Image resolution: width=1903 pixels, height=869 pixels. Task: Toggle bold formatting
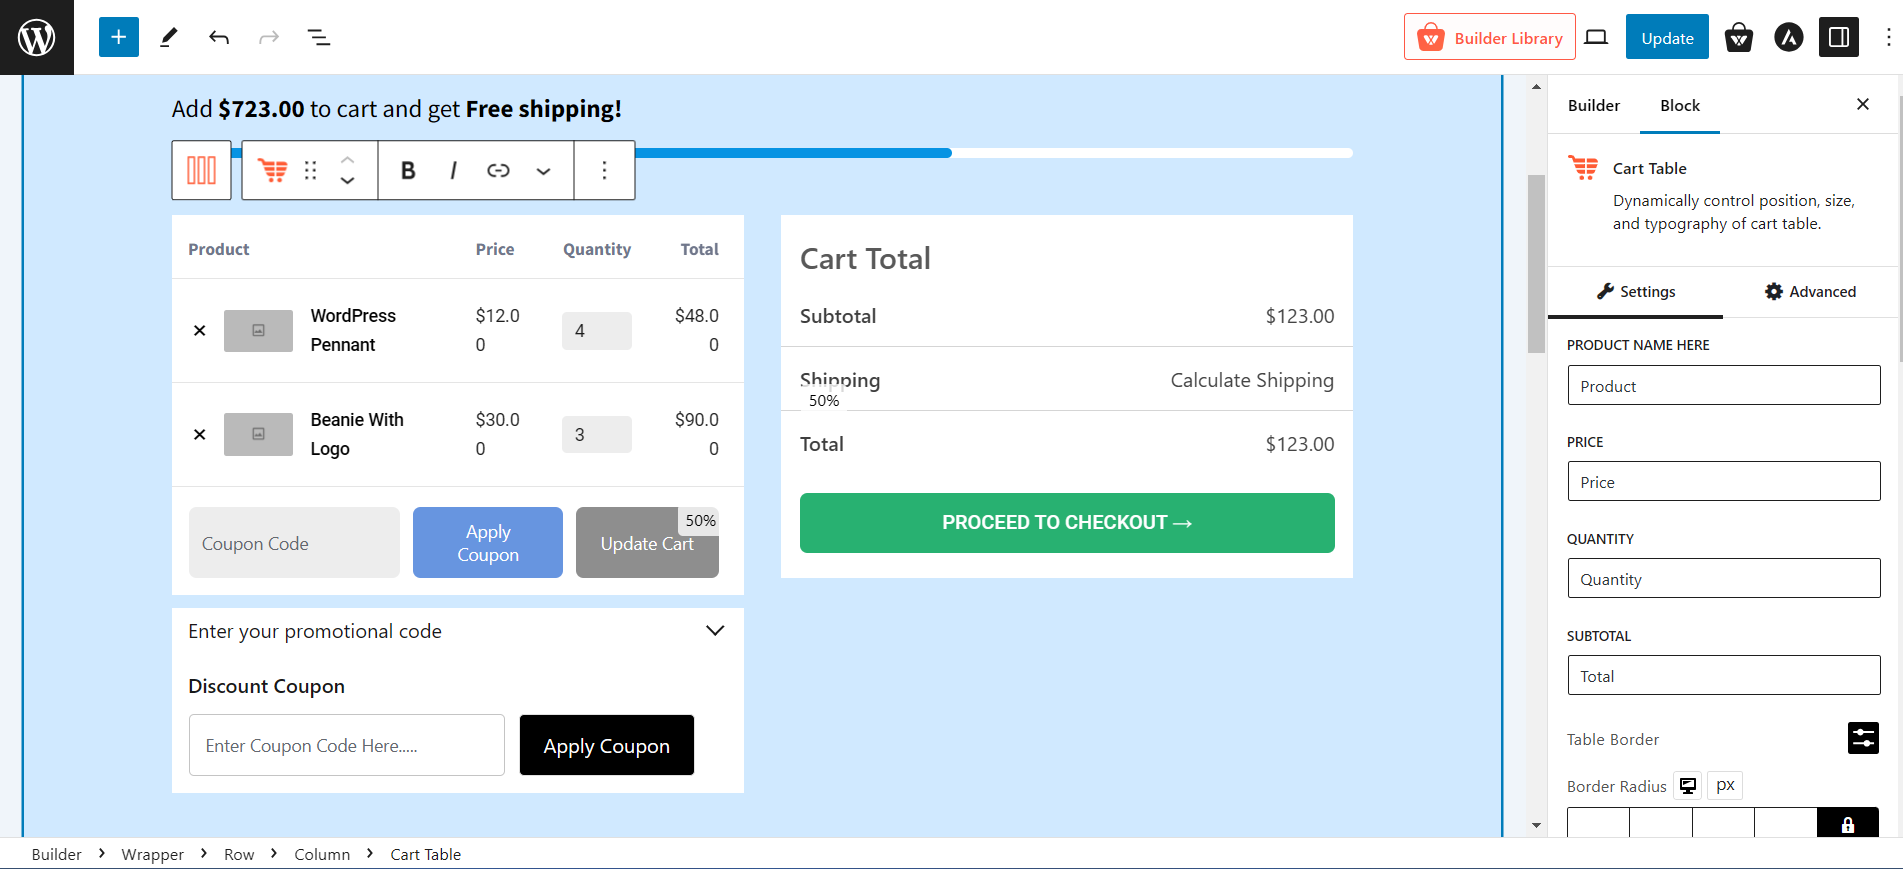click(408, 170)
